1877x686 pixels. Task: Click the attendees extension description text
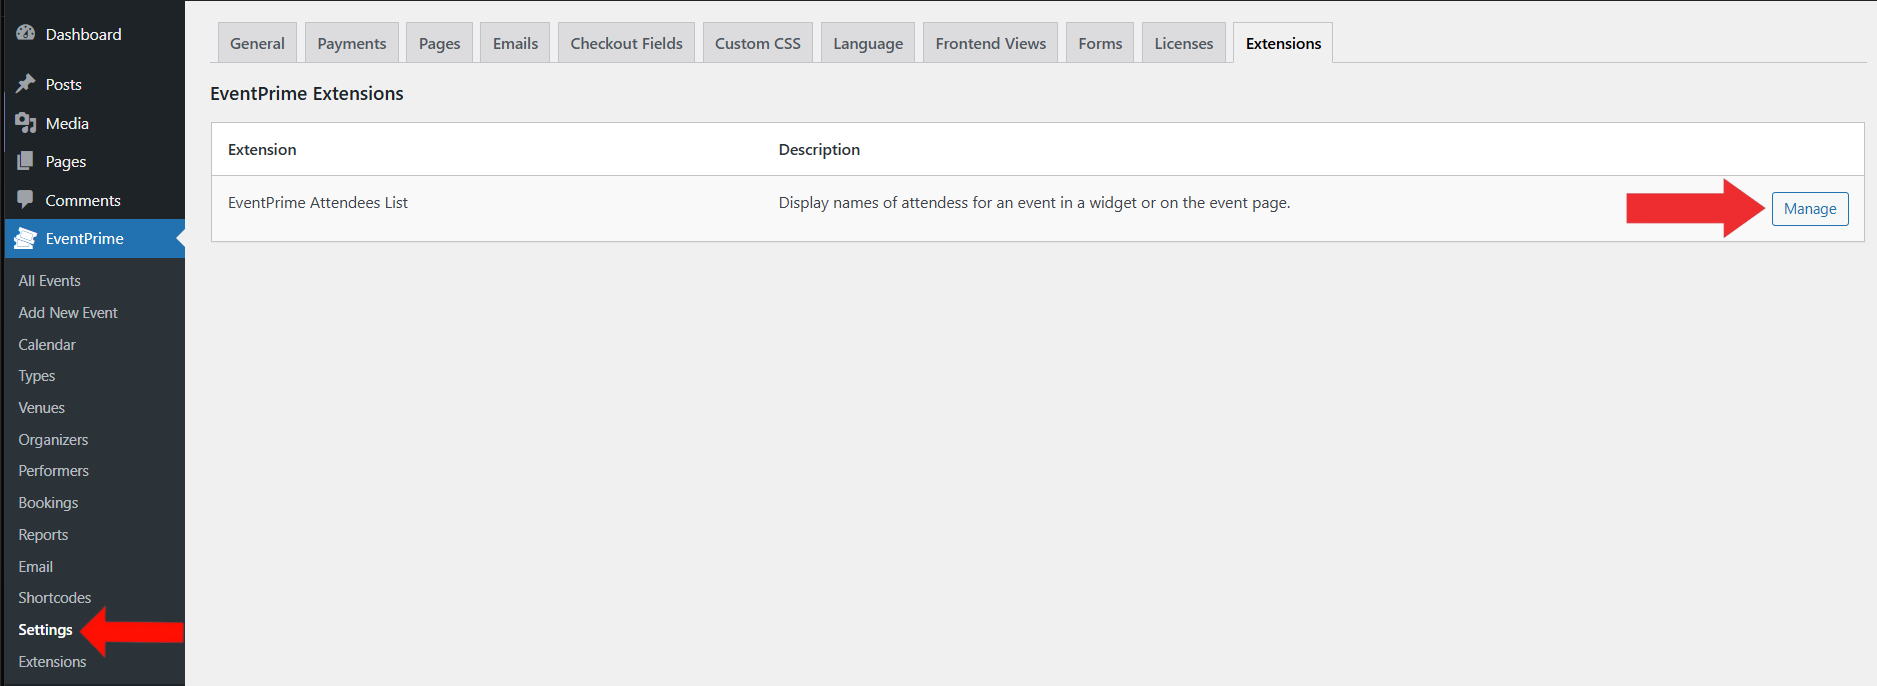tap(1034, 202)
